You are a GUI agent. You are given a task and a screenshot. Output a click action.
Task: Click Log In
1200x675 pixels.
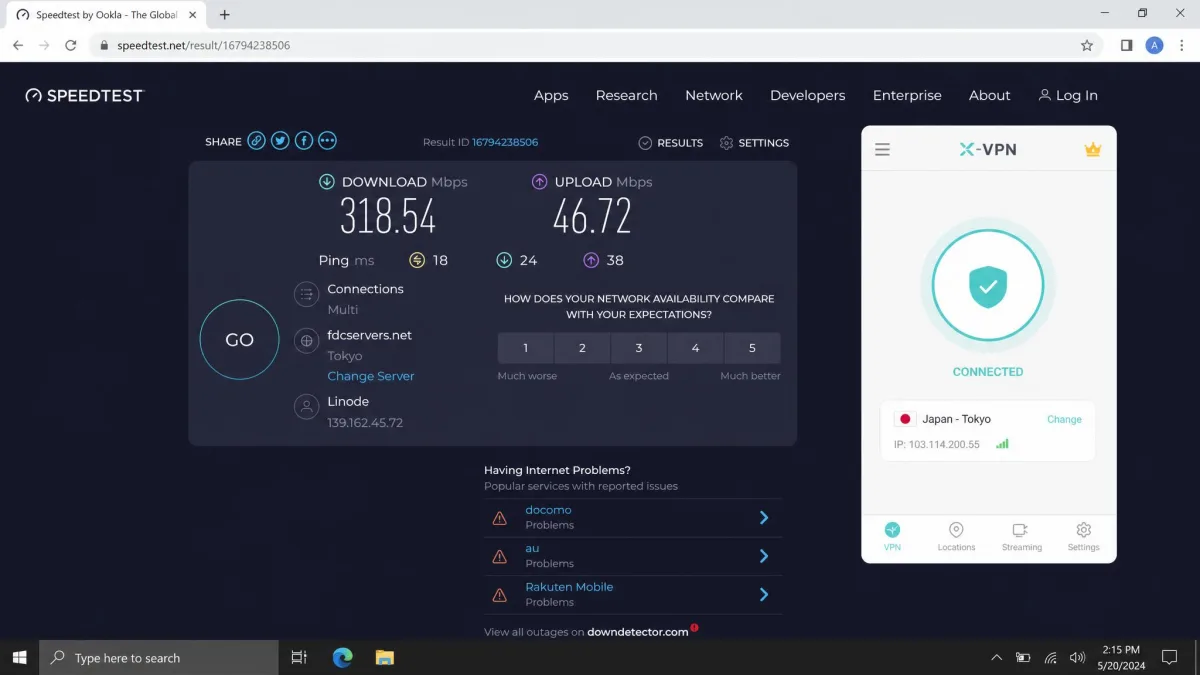point(1068,95)
